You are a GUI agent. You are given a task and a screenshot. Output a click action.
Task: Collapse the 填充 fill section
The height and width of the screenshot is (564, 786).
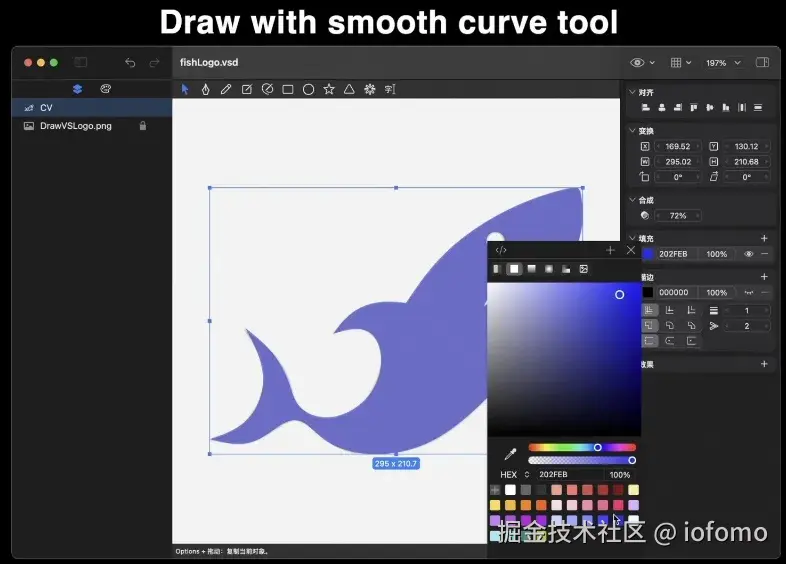tap(632, 238)
